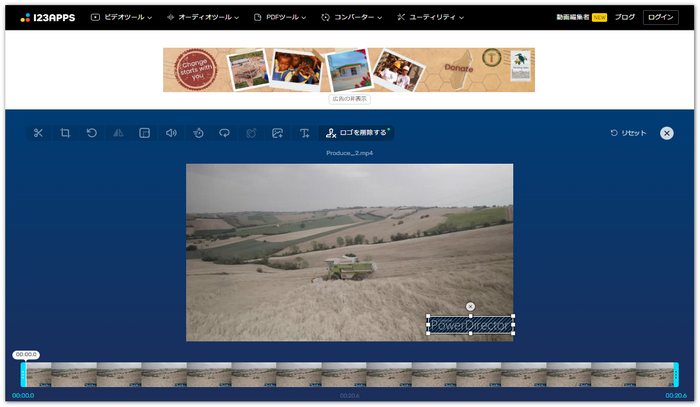
Task: Click the ロゴを削除する tool button
Action: click(357, 133)
